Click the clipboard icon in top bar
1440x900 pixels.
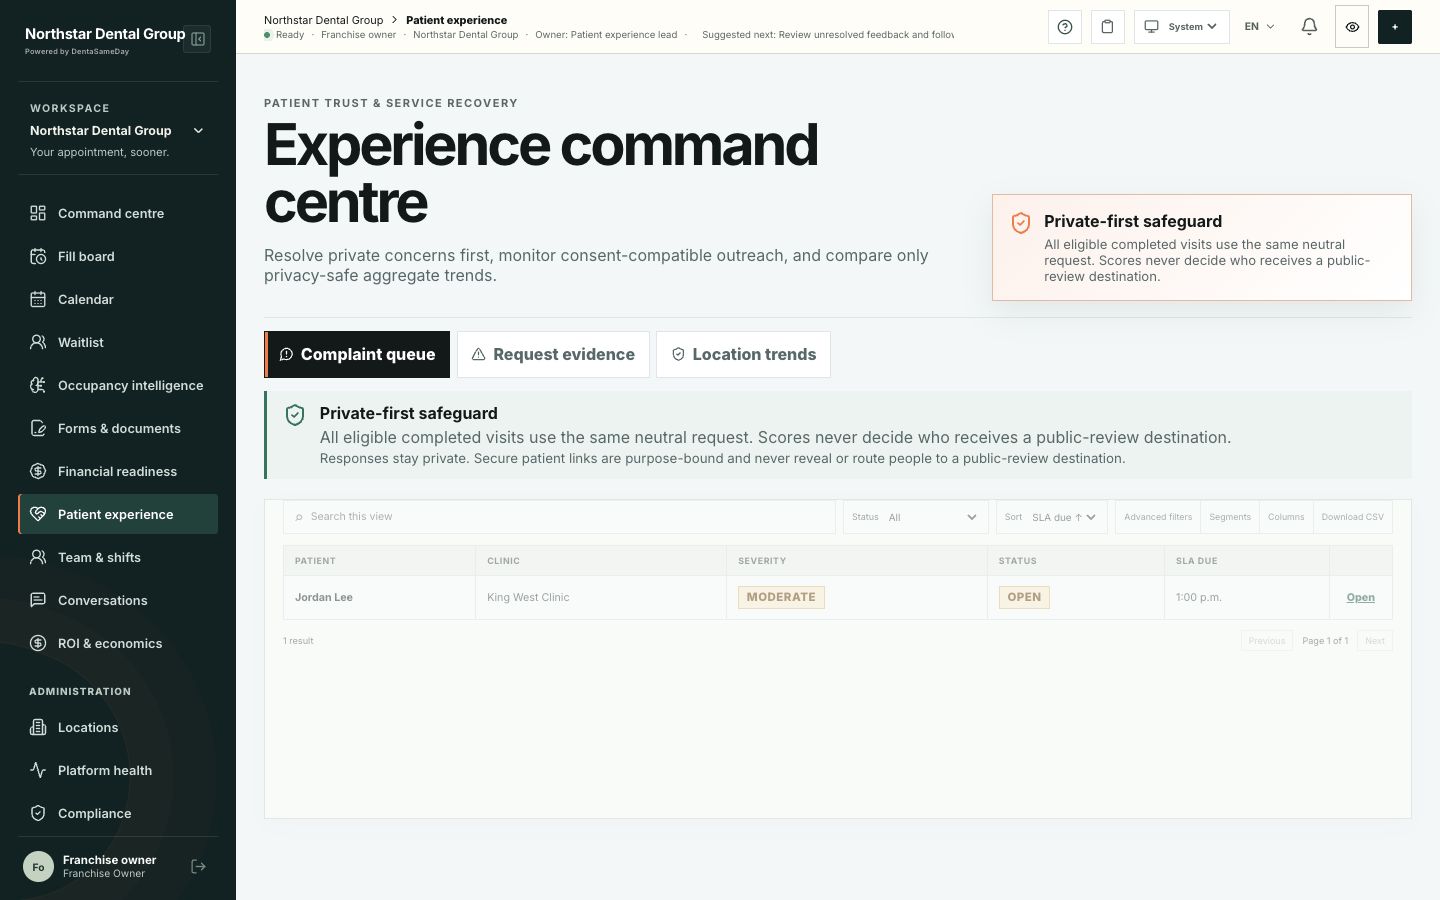click(x=1108, y=27)
